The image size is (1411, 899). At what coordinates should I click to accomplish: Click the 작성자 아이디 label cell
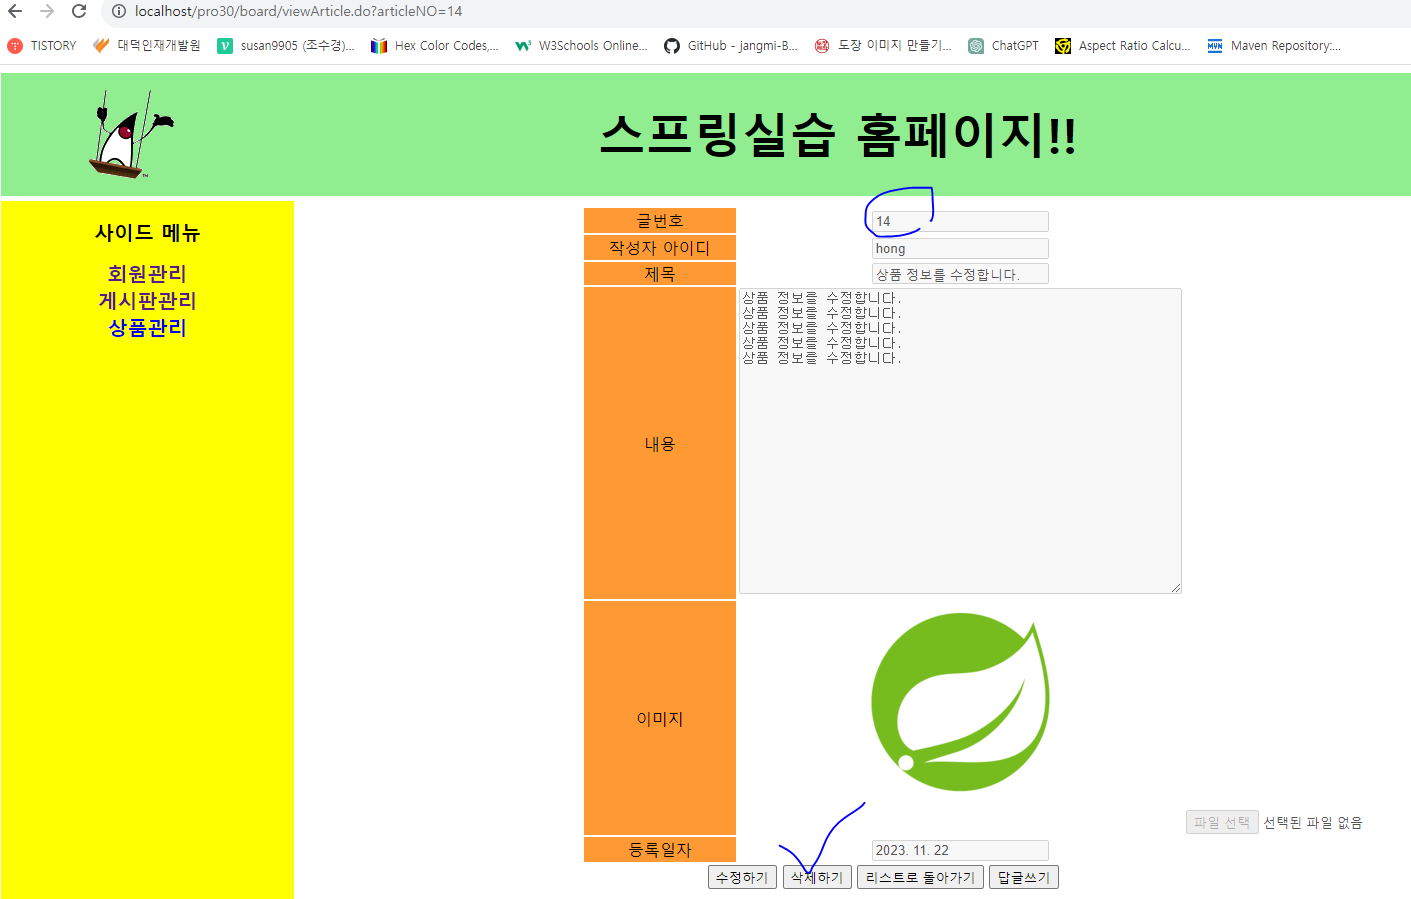(x=660, y=248)
